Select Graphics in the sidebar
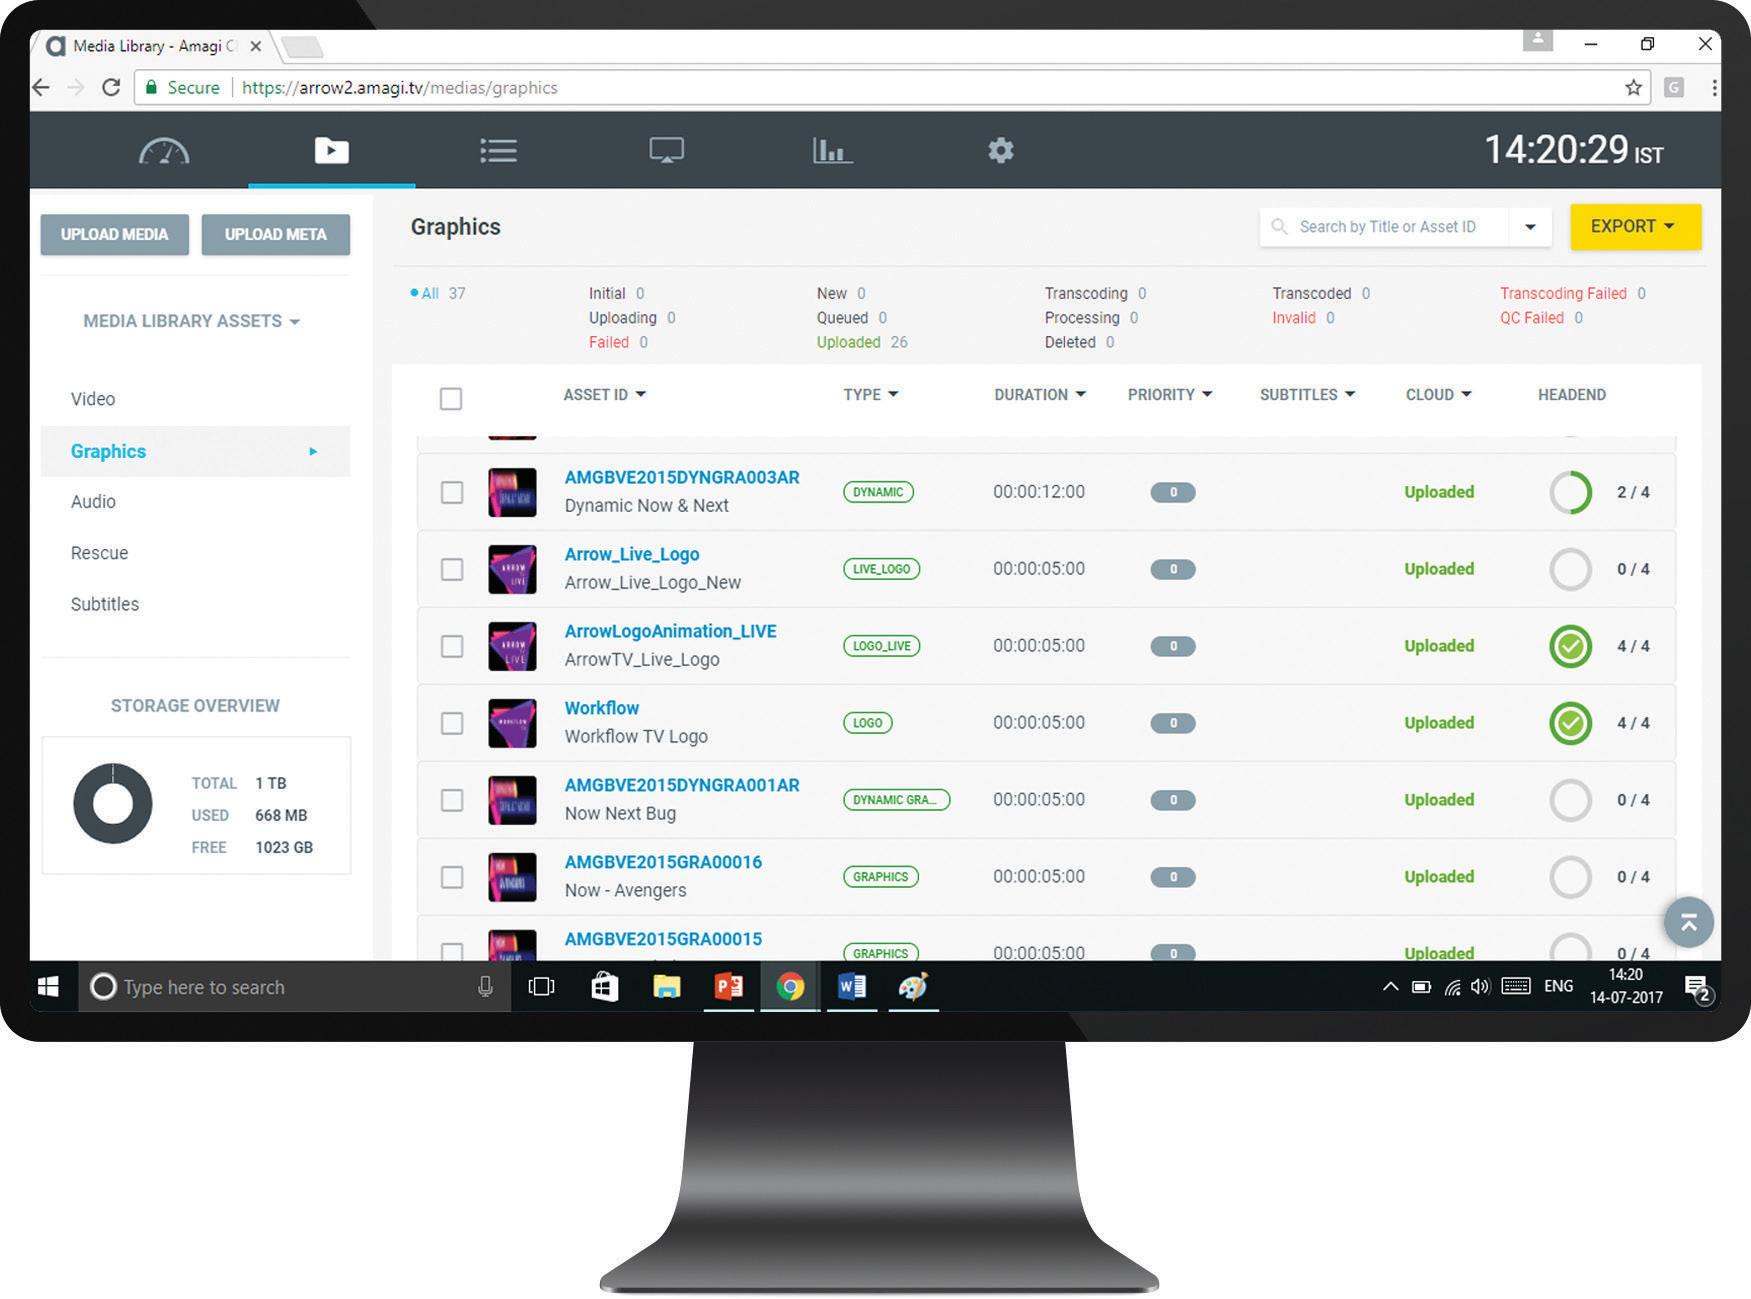The width and height of the screenshot is (1751, 1299). [x=195, y=451]
